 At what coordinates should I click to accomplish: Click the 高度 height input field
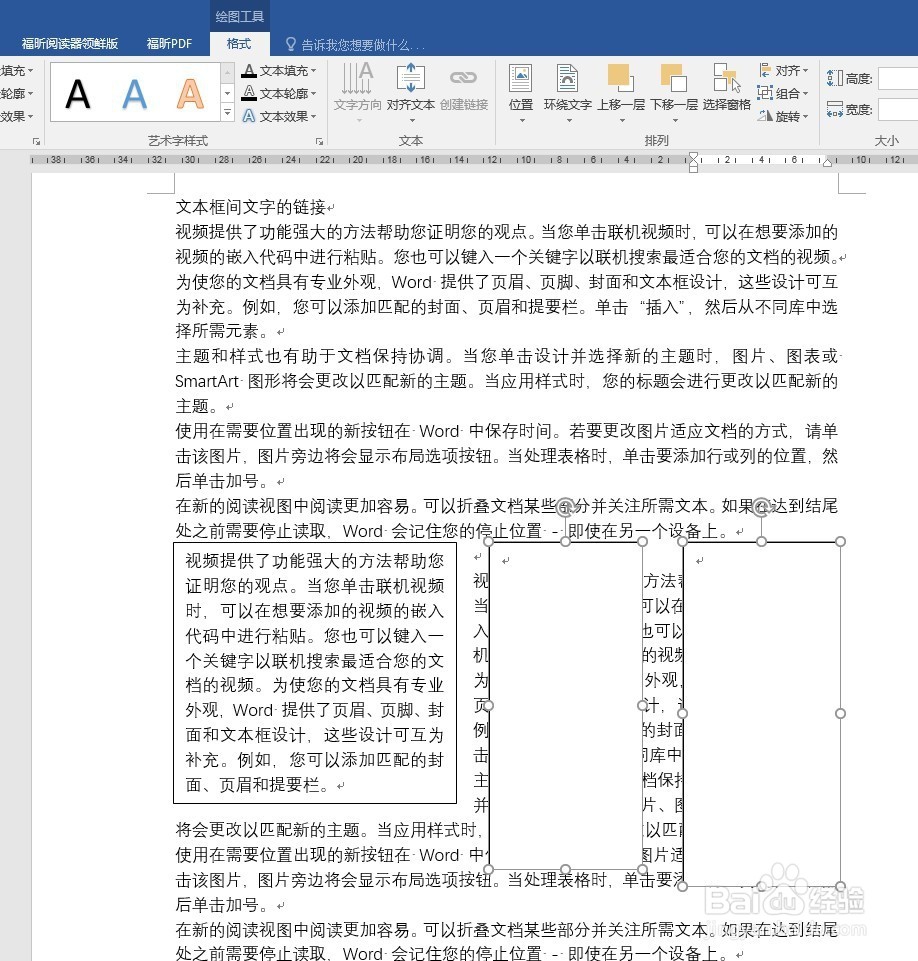[898, 78]
